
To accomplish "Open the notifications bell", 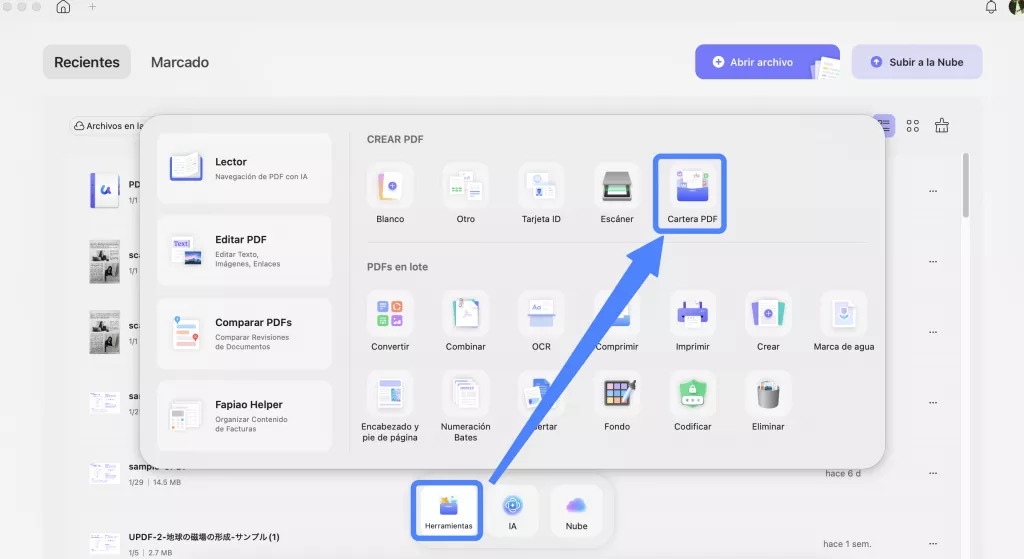I will tap(991, 7).
